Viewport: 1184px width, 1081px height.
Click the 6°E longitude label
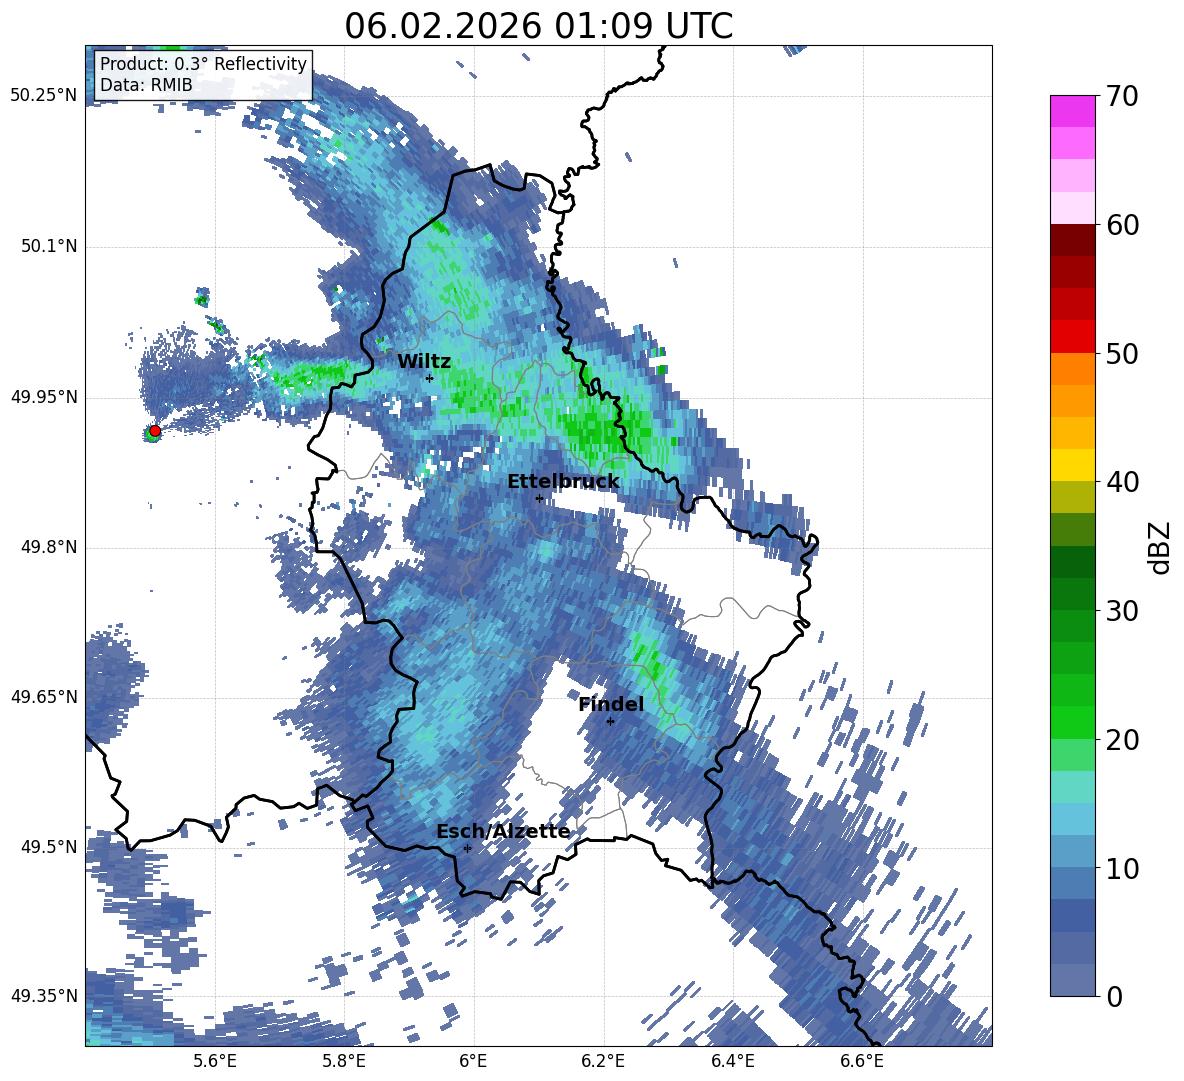(473, 1061)
